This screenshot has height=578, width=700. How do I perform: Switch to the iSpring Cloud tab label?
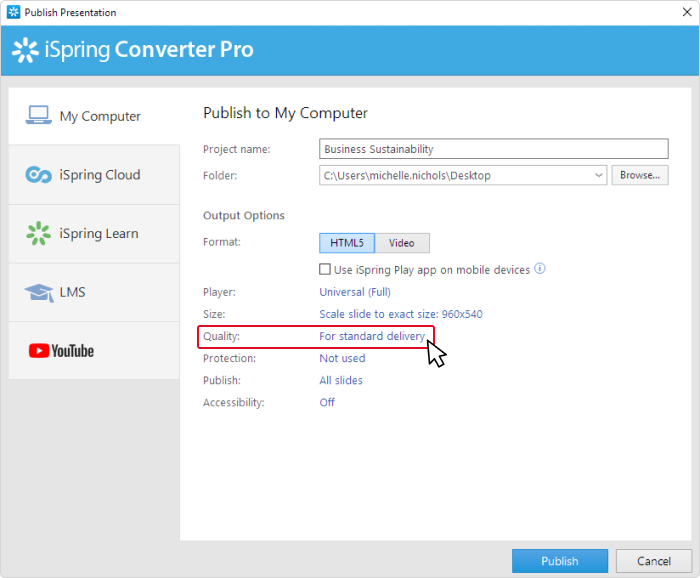pyautogui.click(x=100, y=175)
